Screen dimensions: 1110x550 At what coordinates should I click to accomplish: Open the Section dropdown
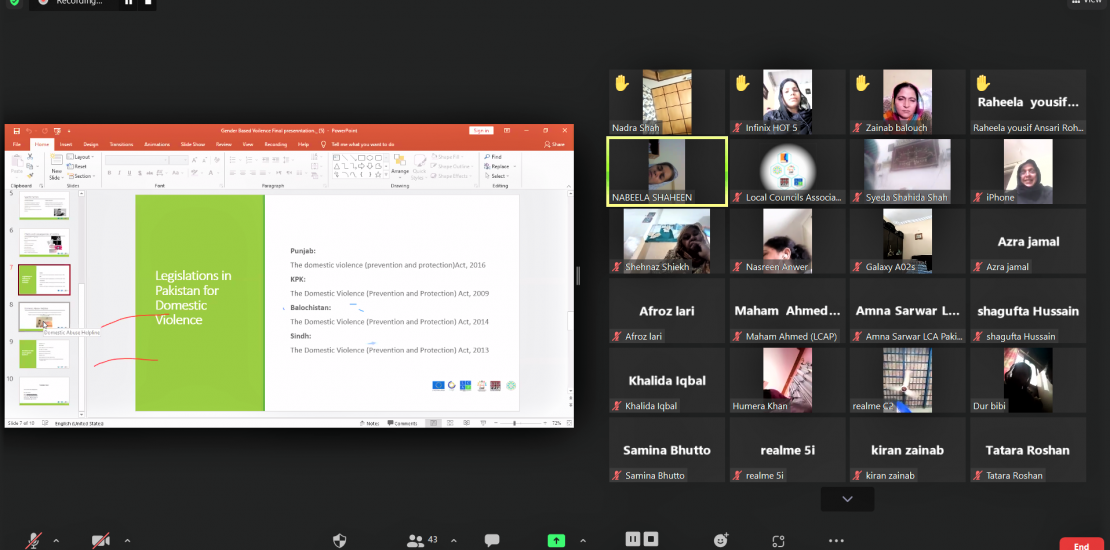[81, 176]
